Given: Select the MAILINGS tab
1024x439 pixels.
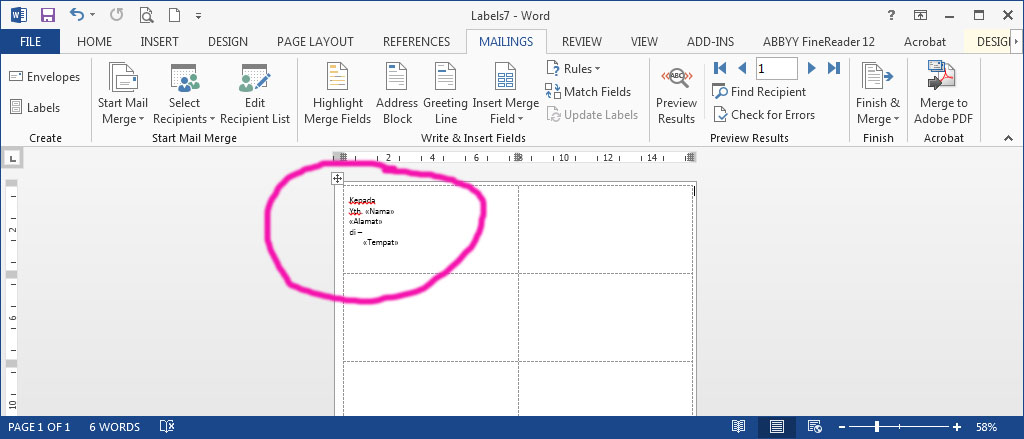Looking at the screenshot, I should point(506,42).
